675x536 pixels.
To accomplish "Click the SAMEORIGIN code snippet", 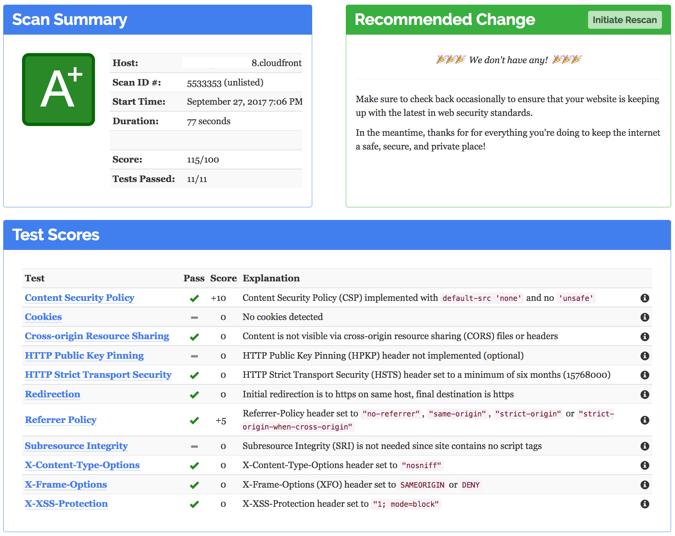I will (422, 485).
